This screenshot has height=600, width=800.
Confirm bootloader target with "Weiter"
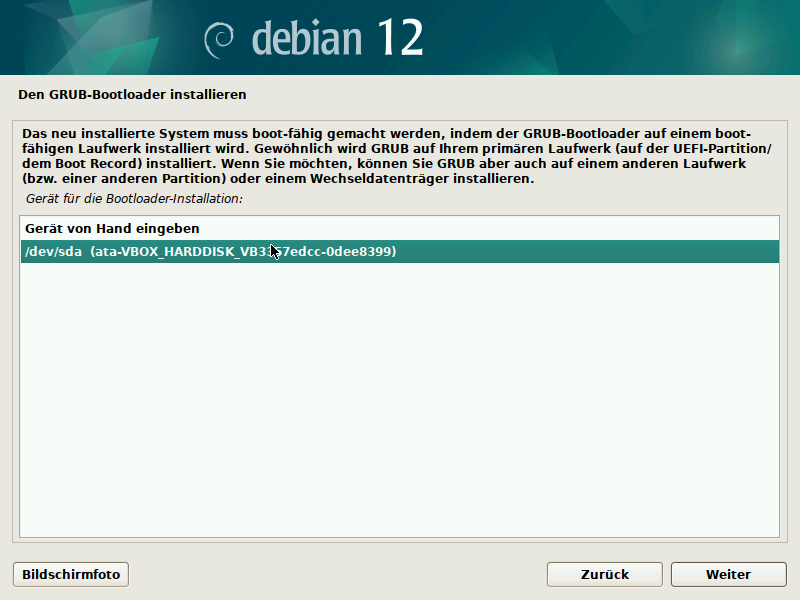[x=728, y=574]
